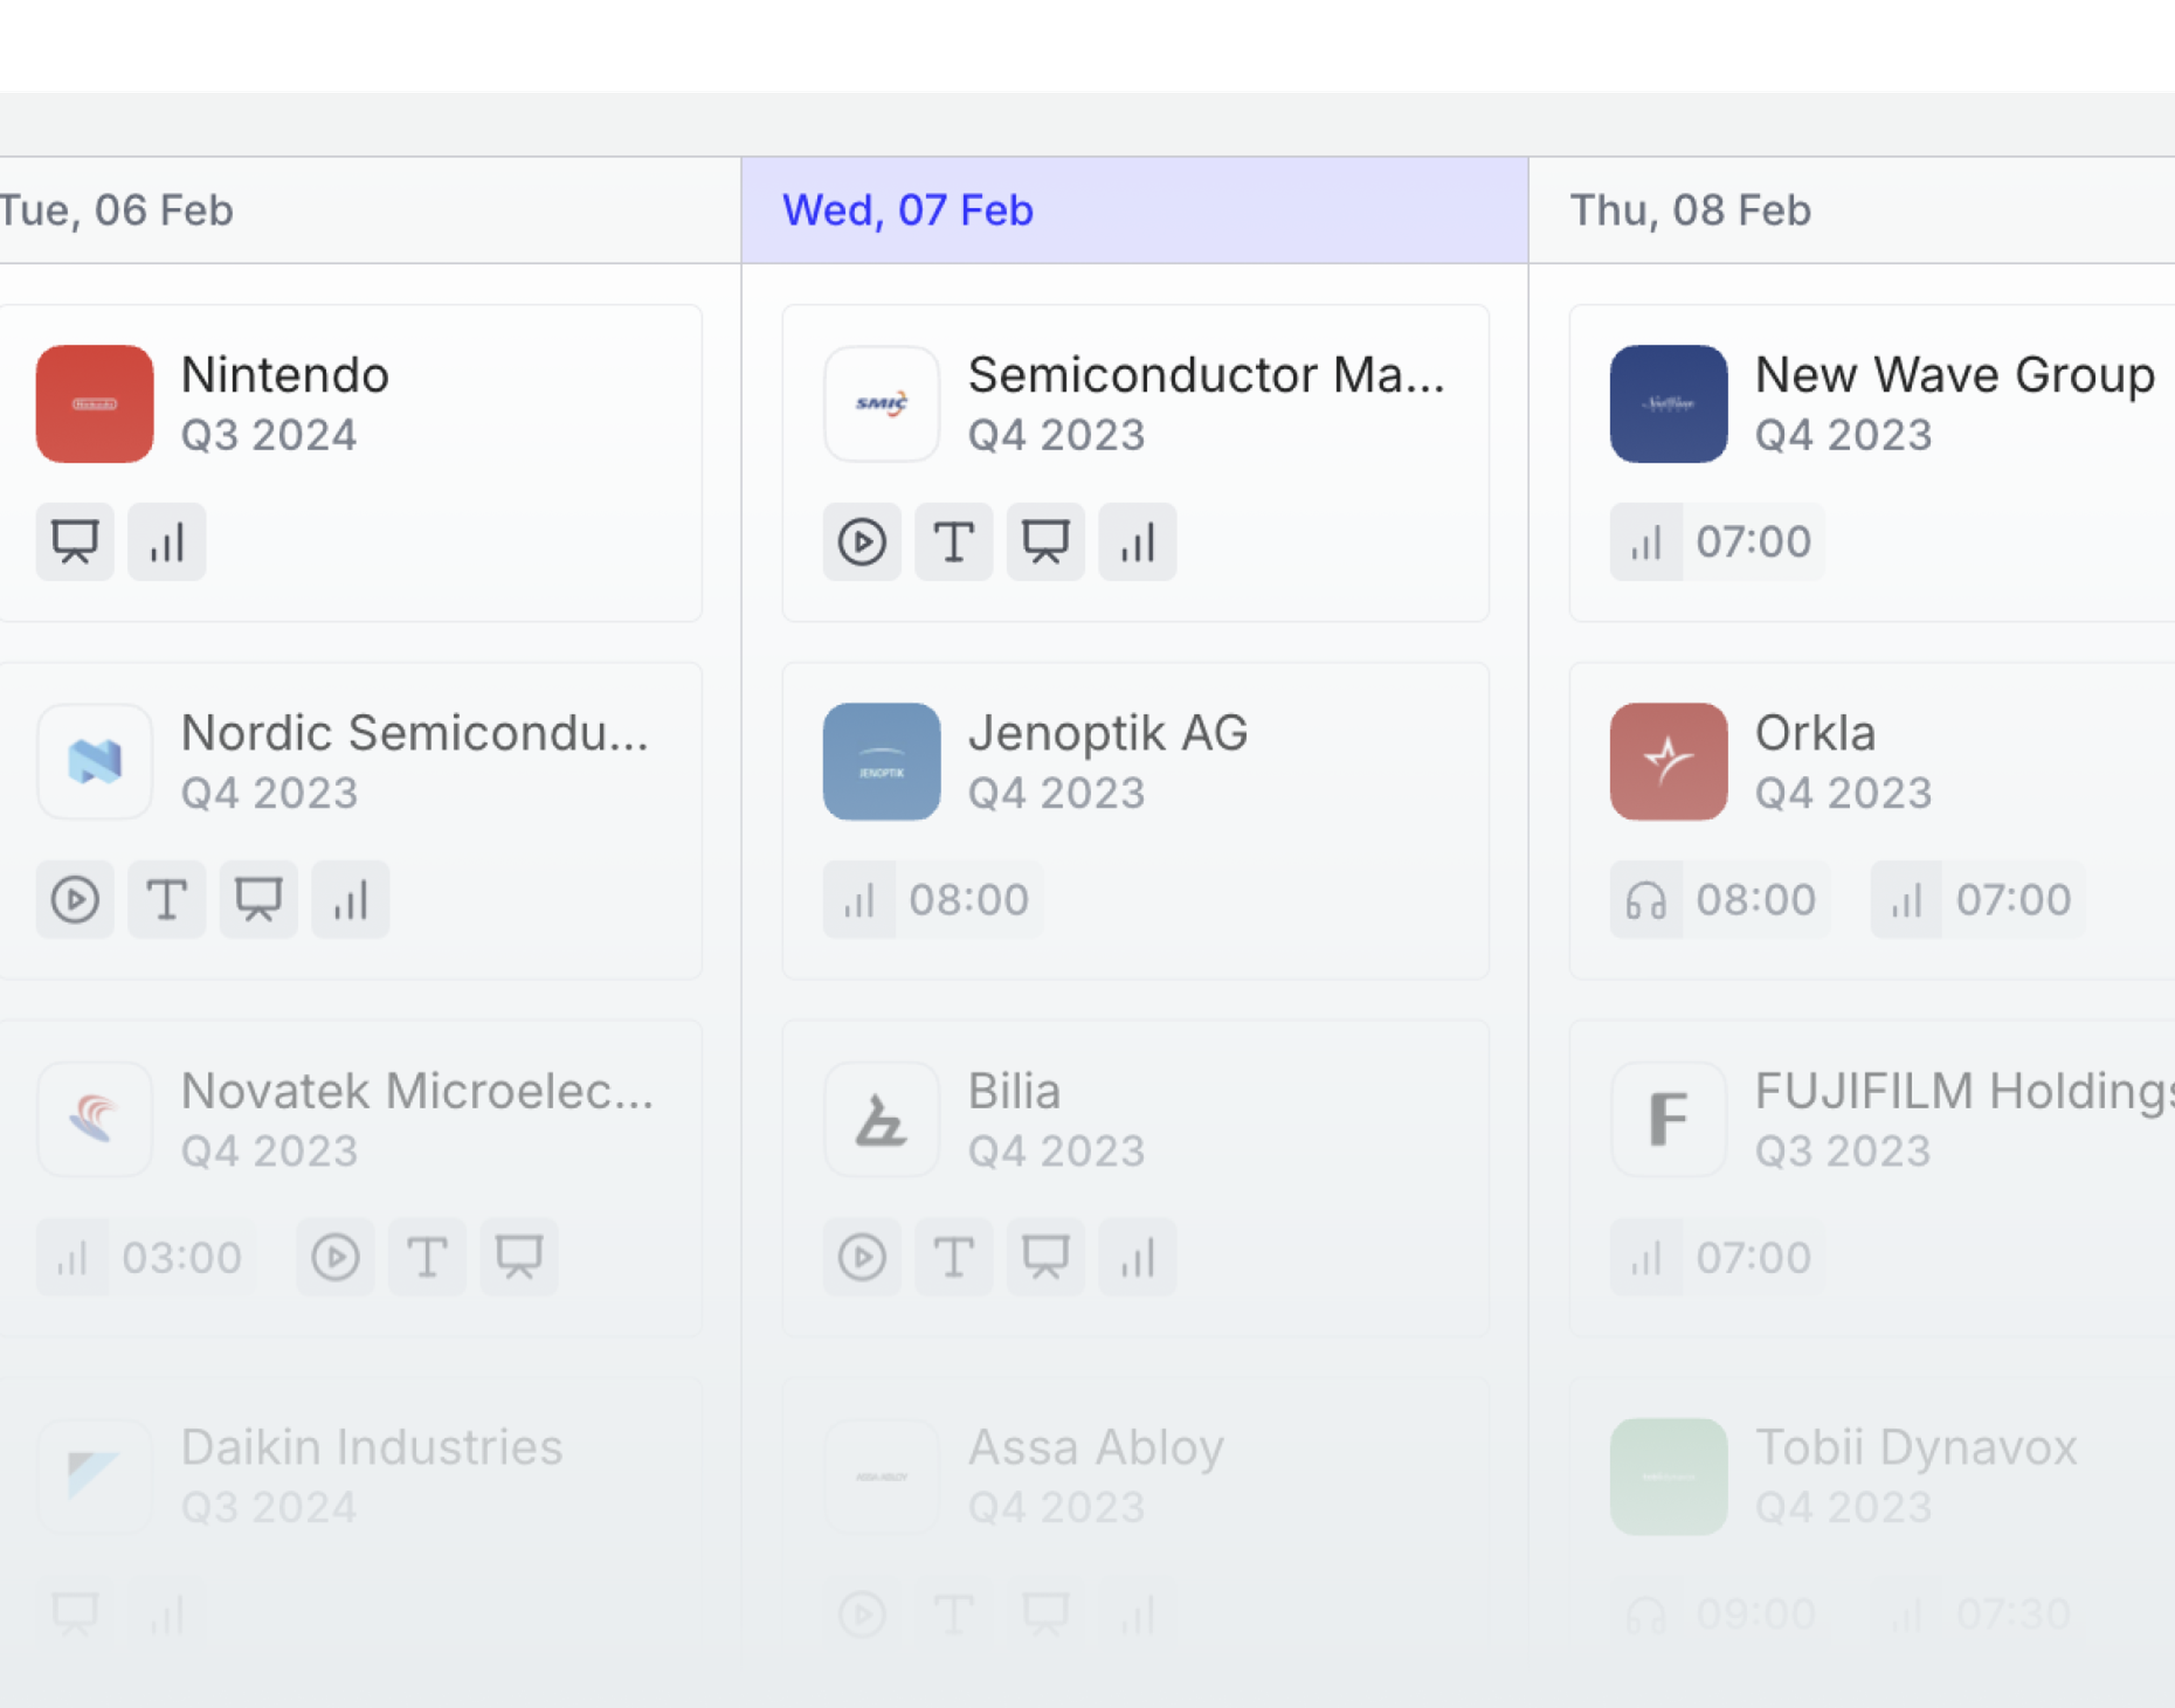
Task: Play Novatek Microelectronics event recording
Action: [x=336, y=1258]
